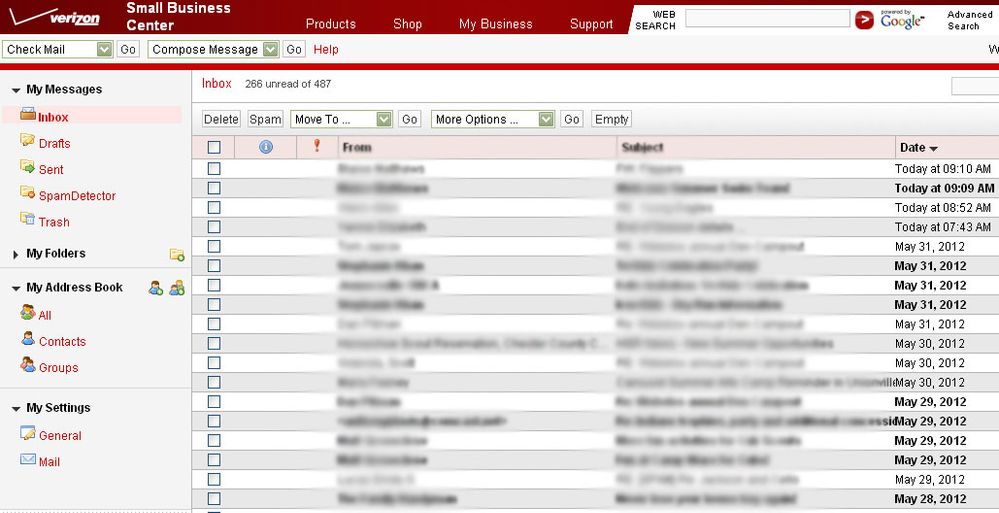
Task: Click the Help link
Action: click(326, 49)
